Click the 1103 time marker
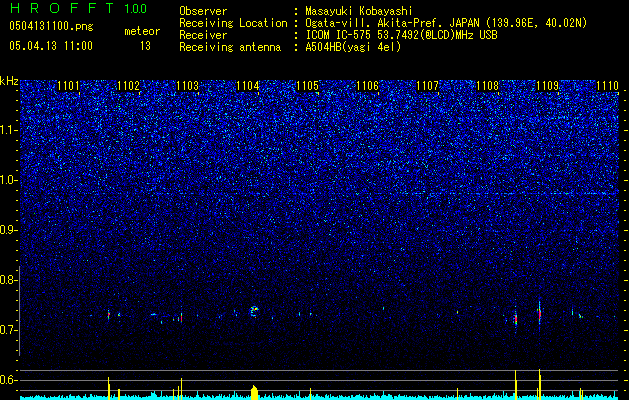Screen dimensions: 629x400 [188, 86]
